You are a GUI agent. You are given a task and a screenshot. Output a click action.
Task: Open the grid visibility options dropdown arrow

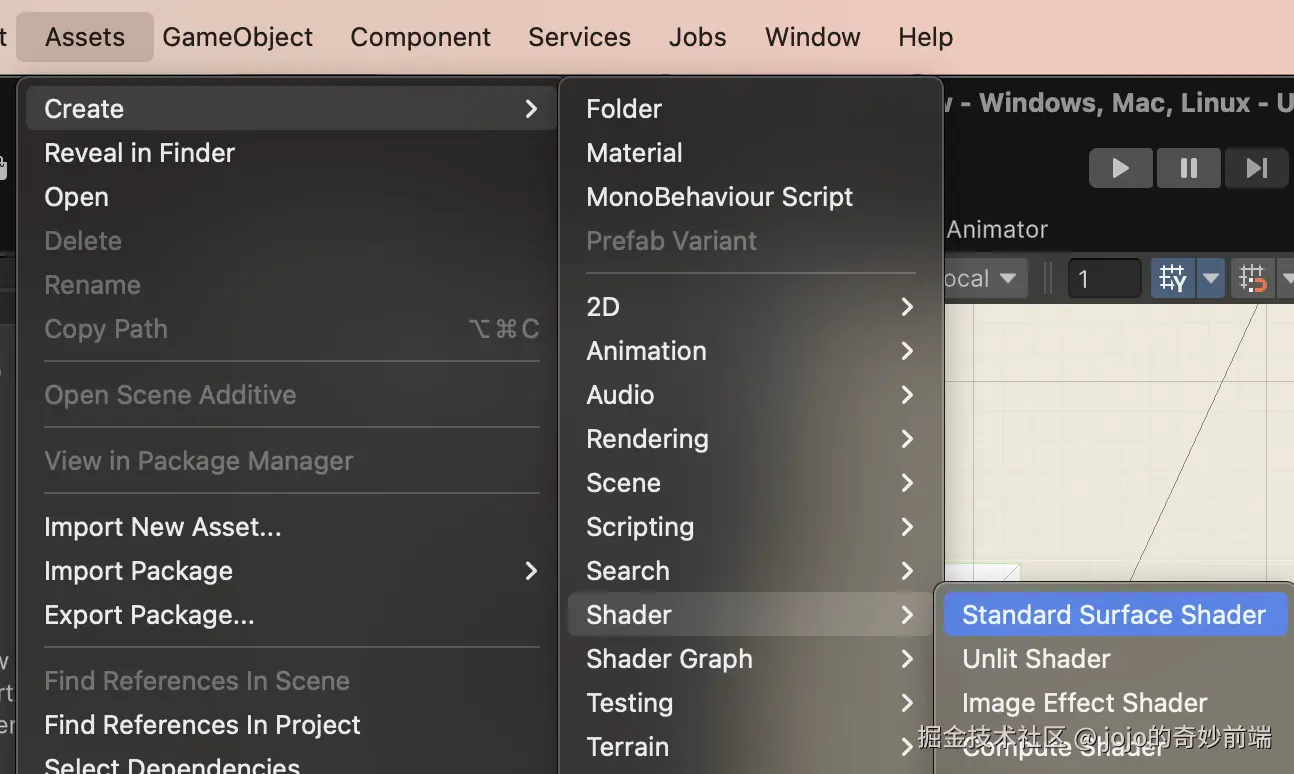[1211, 278]
